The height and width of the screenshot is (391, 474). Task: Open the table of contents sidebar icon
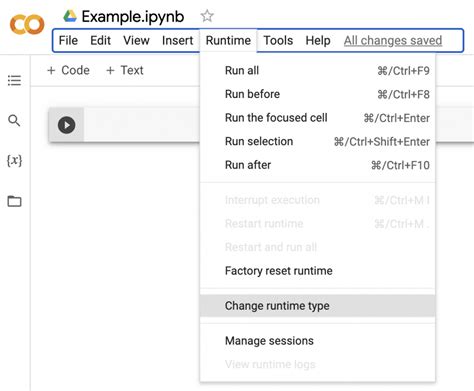click(14, 80)
